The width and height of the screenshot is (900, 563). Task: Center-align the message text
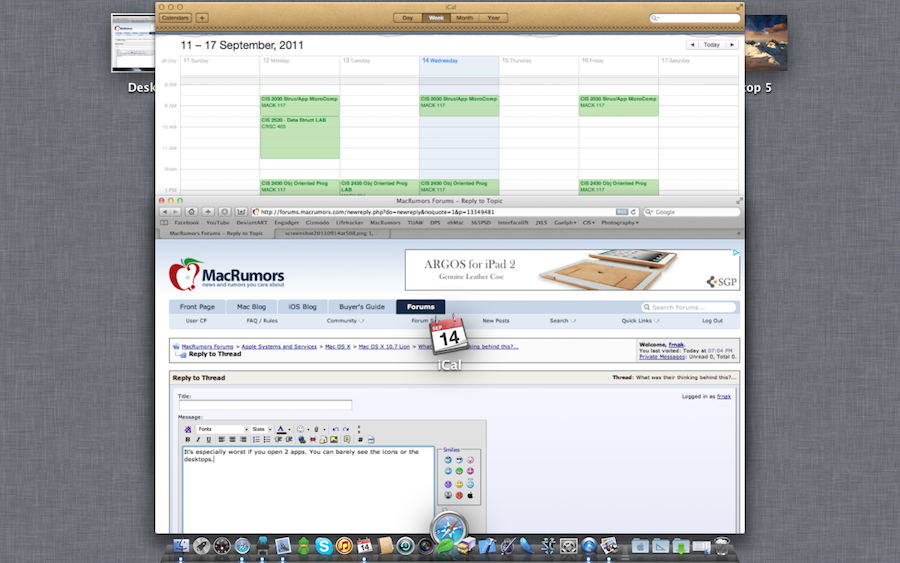[x=232, y=440]
